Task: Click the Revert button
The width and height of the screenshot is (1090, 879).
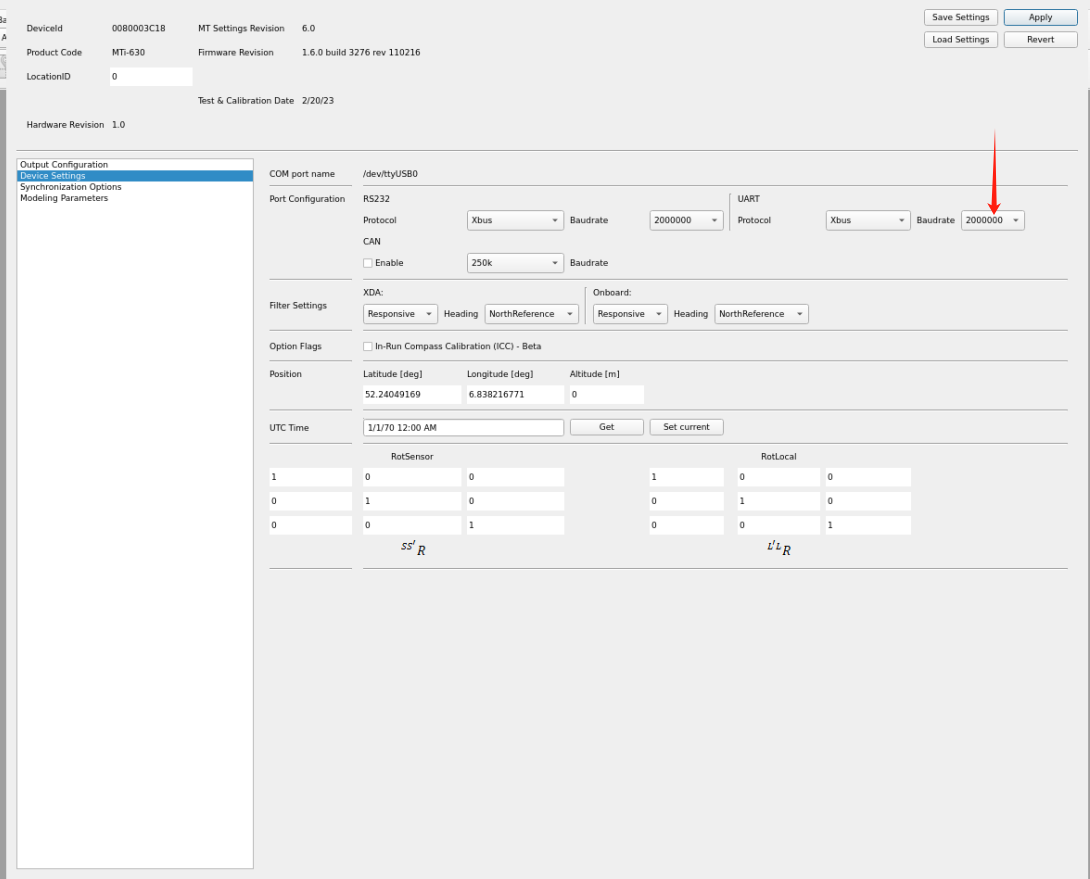Action: [x=1040, y=40]
